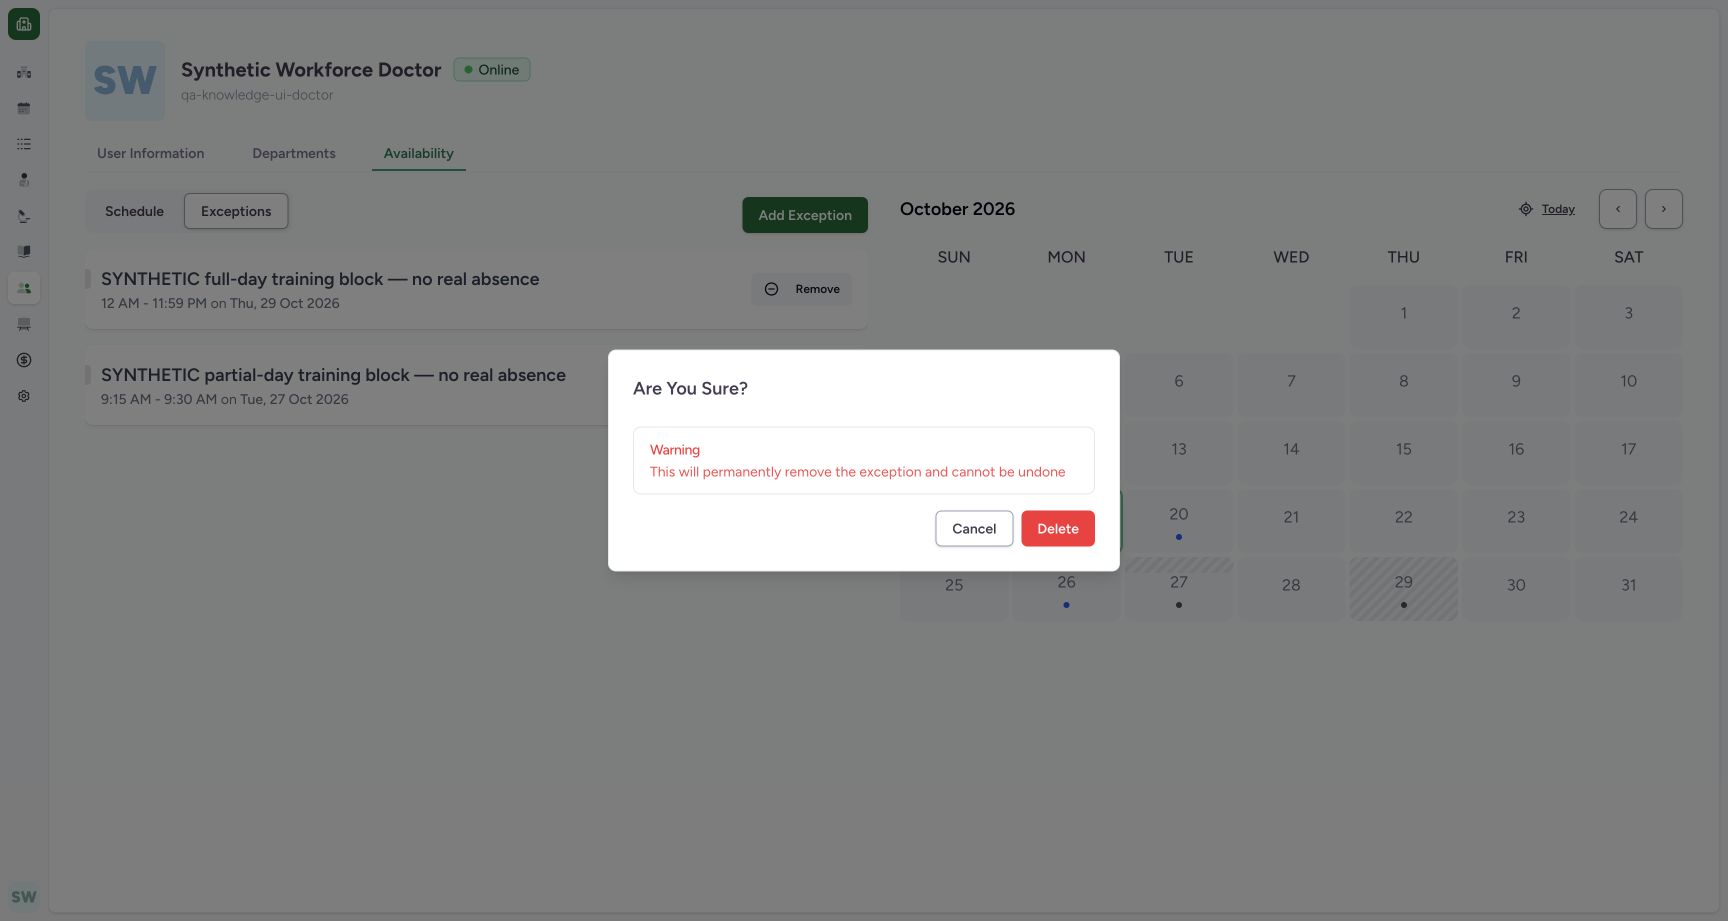This screenshot has height=921, width=1728.
Task: Click the SYNTHETIC full-day training block title
Action: coord(320,279)
